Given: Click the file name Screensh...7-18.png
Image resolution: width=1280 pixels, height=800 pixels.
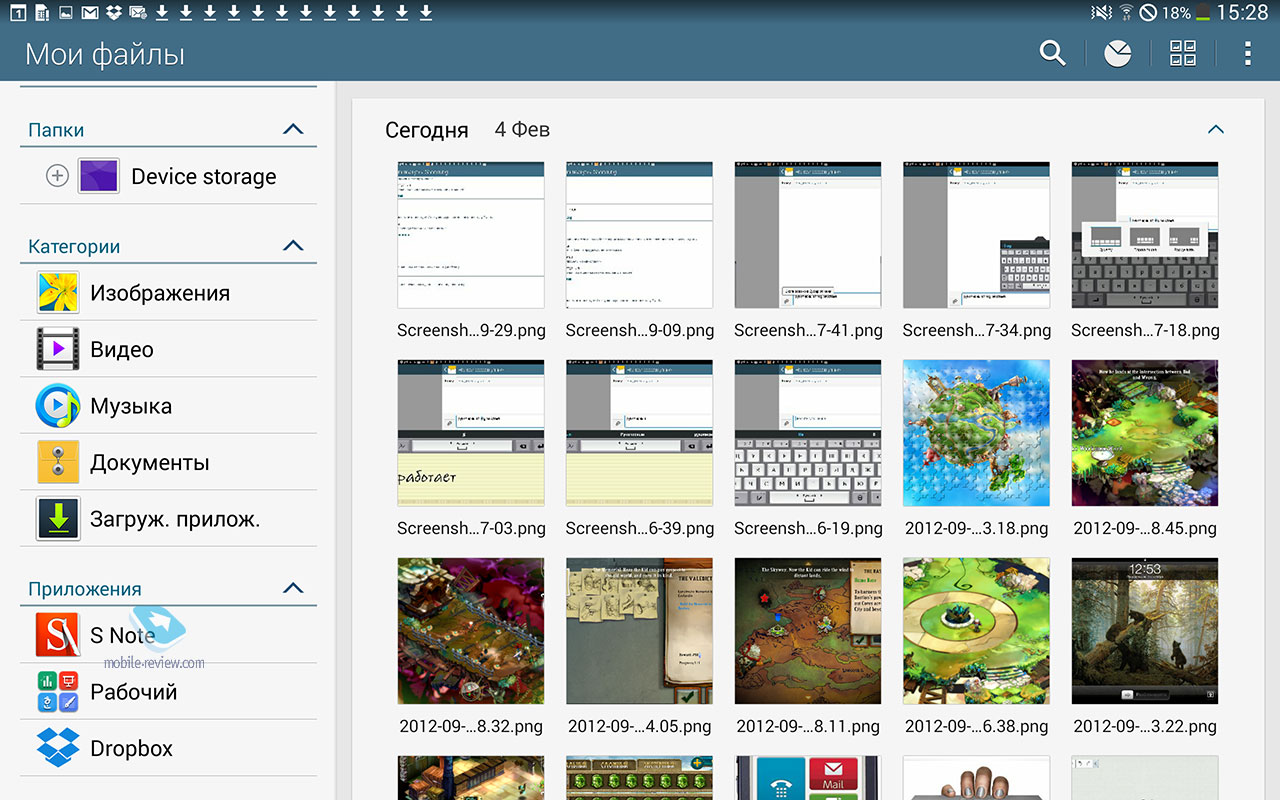Looking at the screenshot, I should (1145, 330).
